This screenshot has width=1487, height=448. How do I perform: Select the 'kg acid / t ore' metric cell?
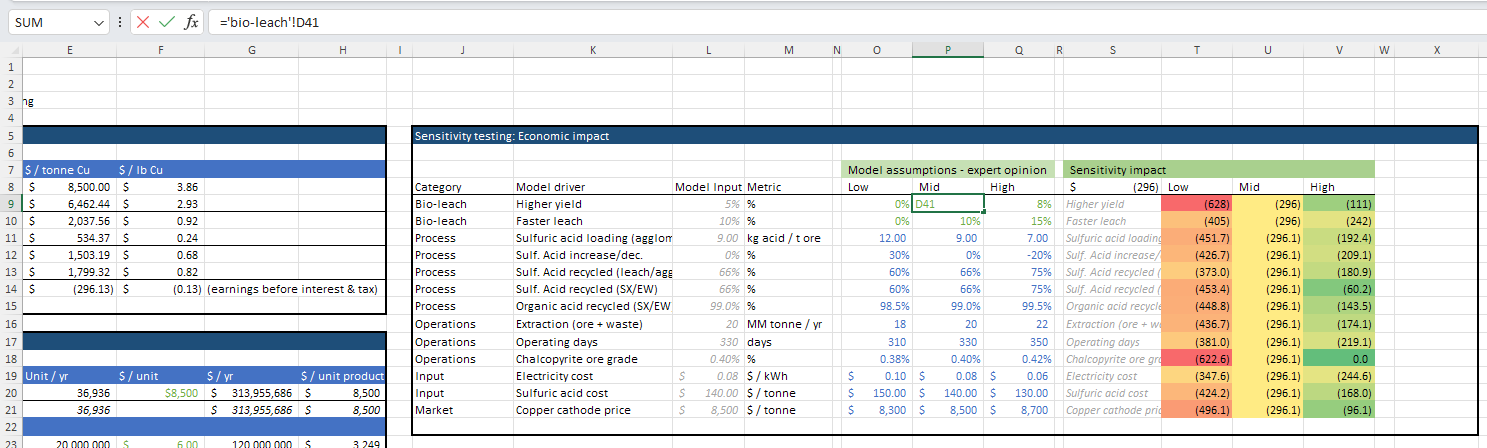click(788, 238)
